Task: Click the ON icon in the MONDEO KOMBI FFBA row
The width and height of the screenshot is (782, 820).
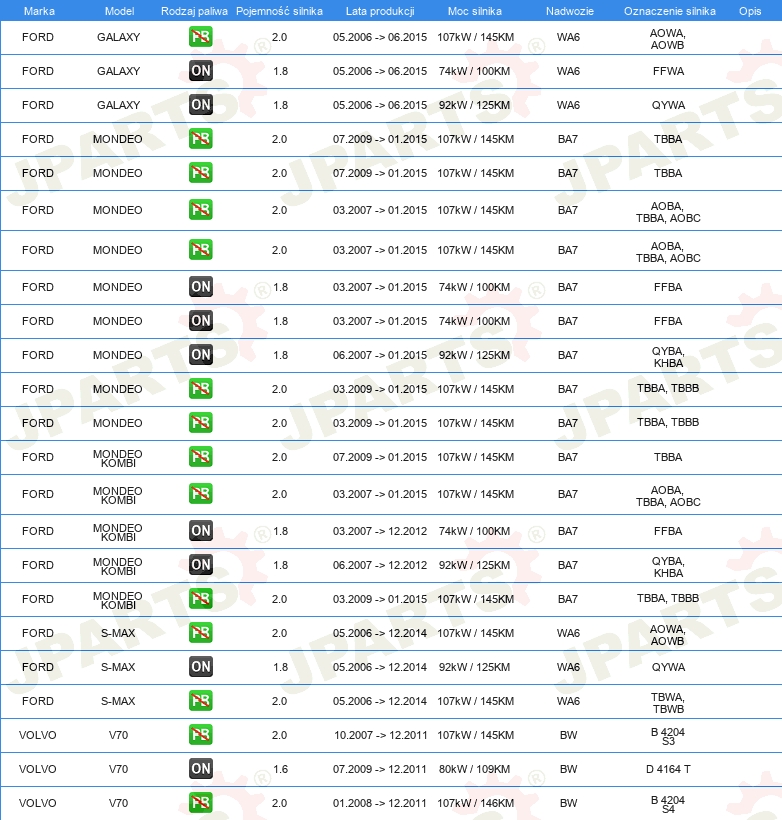Action: [201, 531]
